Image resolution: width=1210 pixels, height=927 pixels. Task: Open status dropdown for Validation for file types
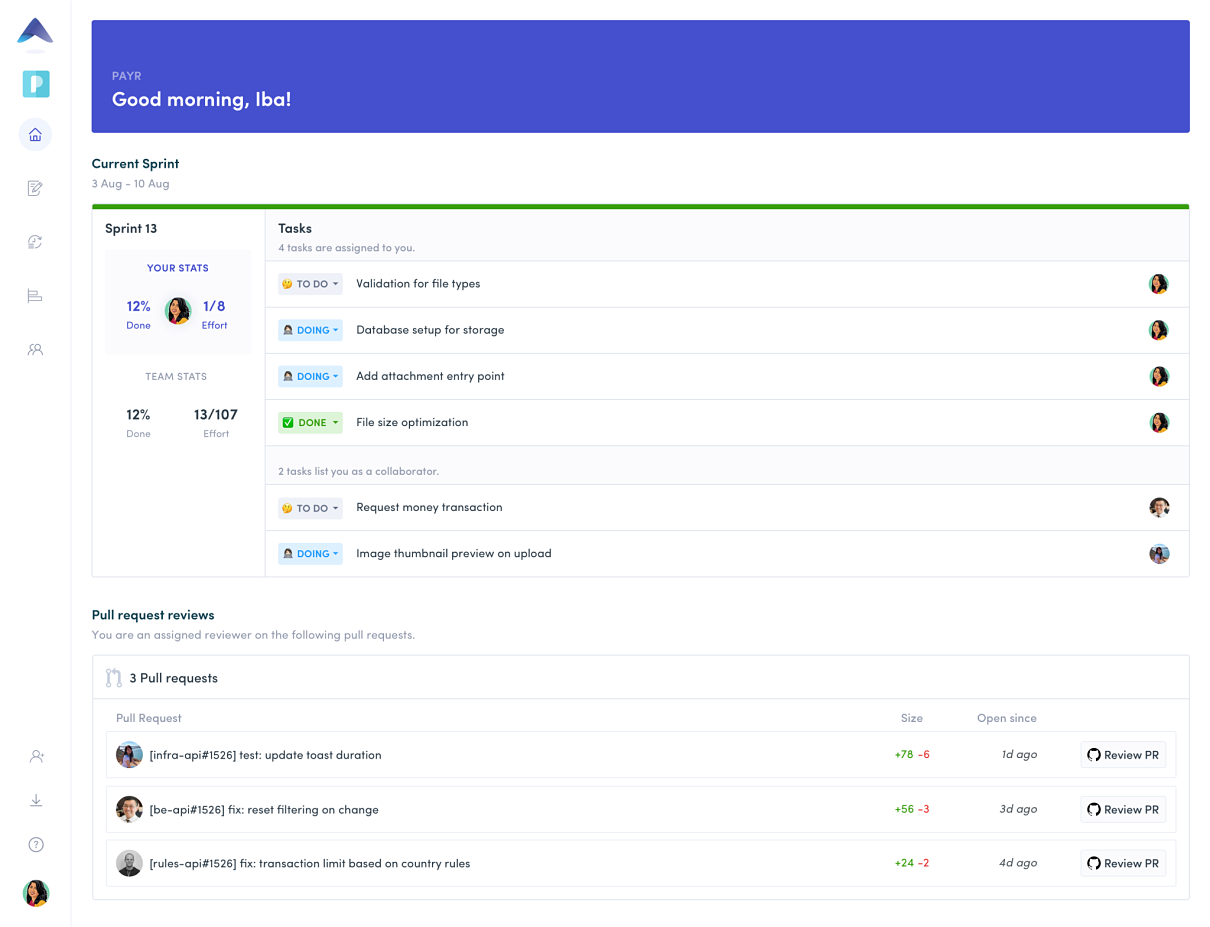point(310,284)
